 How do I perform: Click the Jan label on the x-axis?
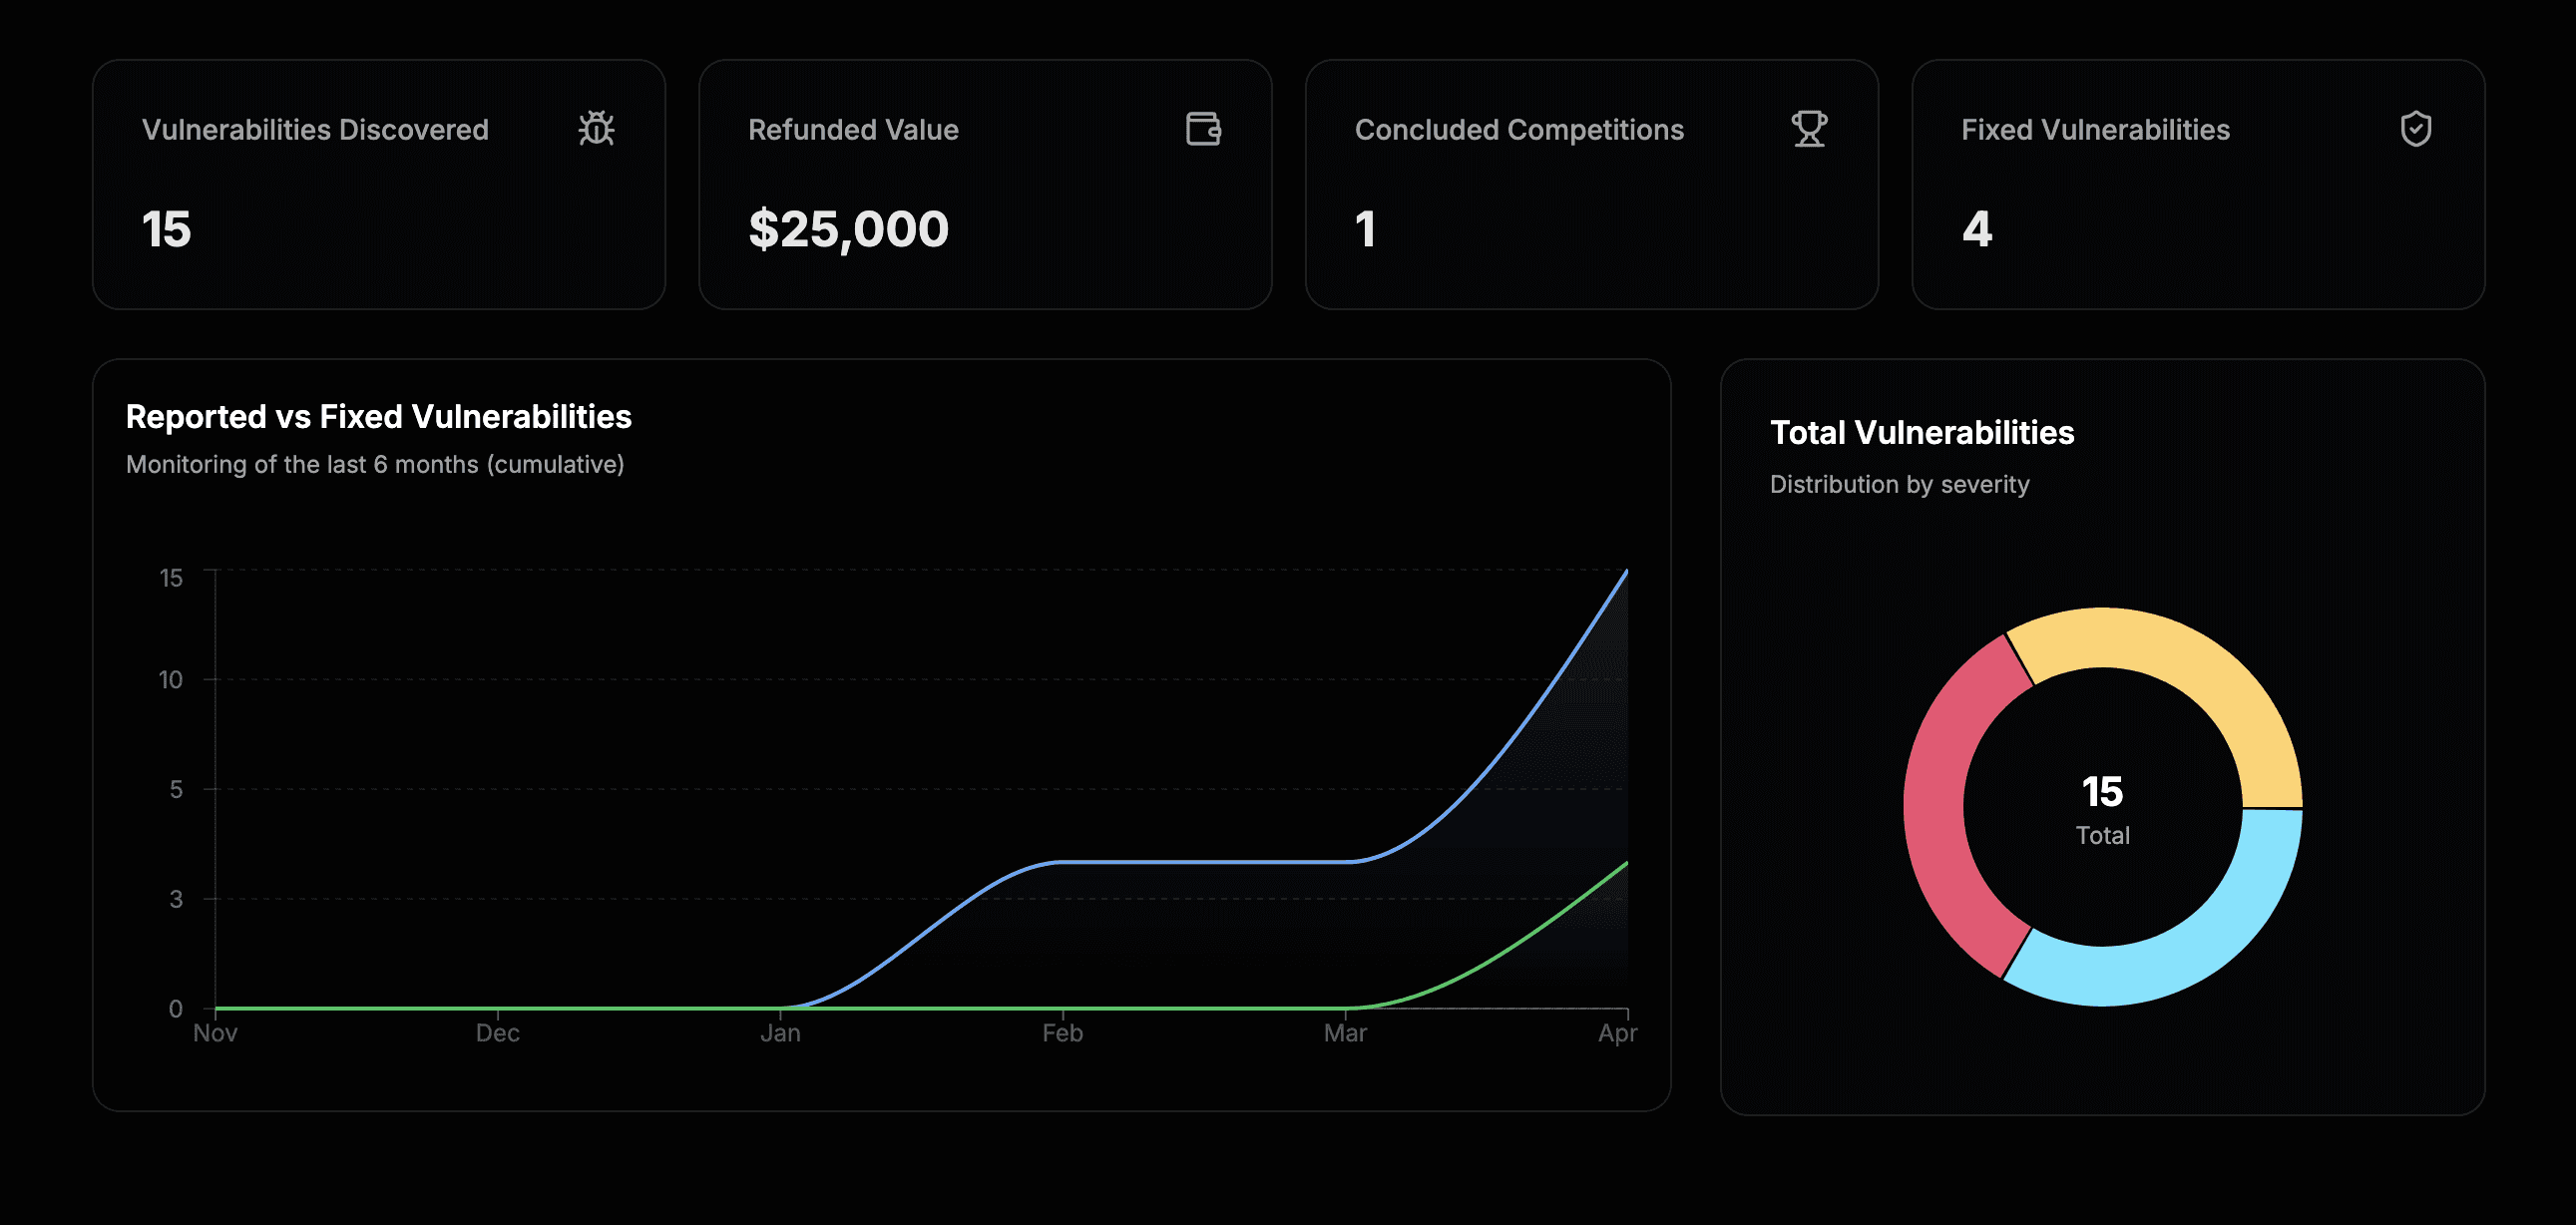780,1033
